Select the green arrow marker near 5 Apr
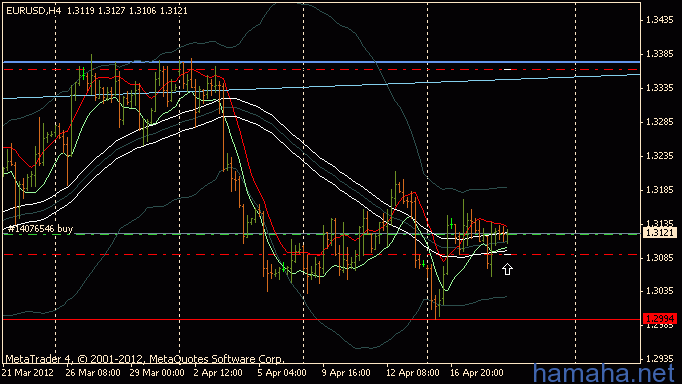 click(284, 267)
